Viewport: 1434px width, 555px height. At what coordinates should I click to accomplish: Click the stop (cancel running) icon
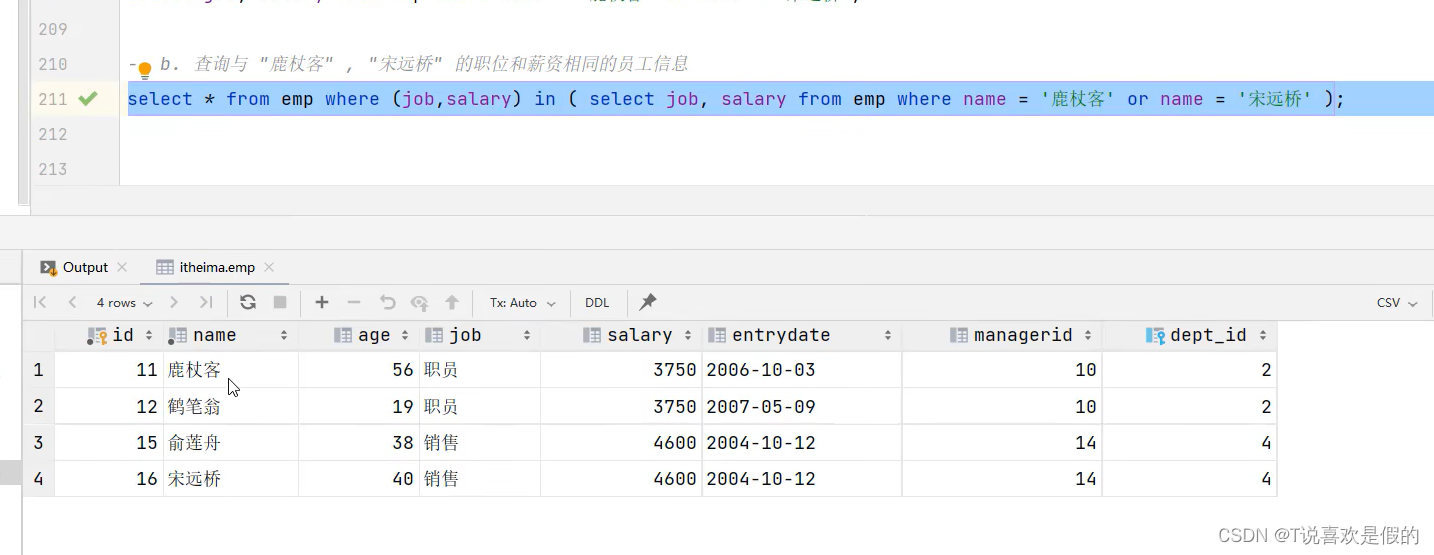coord(280,302)
